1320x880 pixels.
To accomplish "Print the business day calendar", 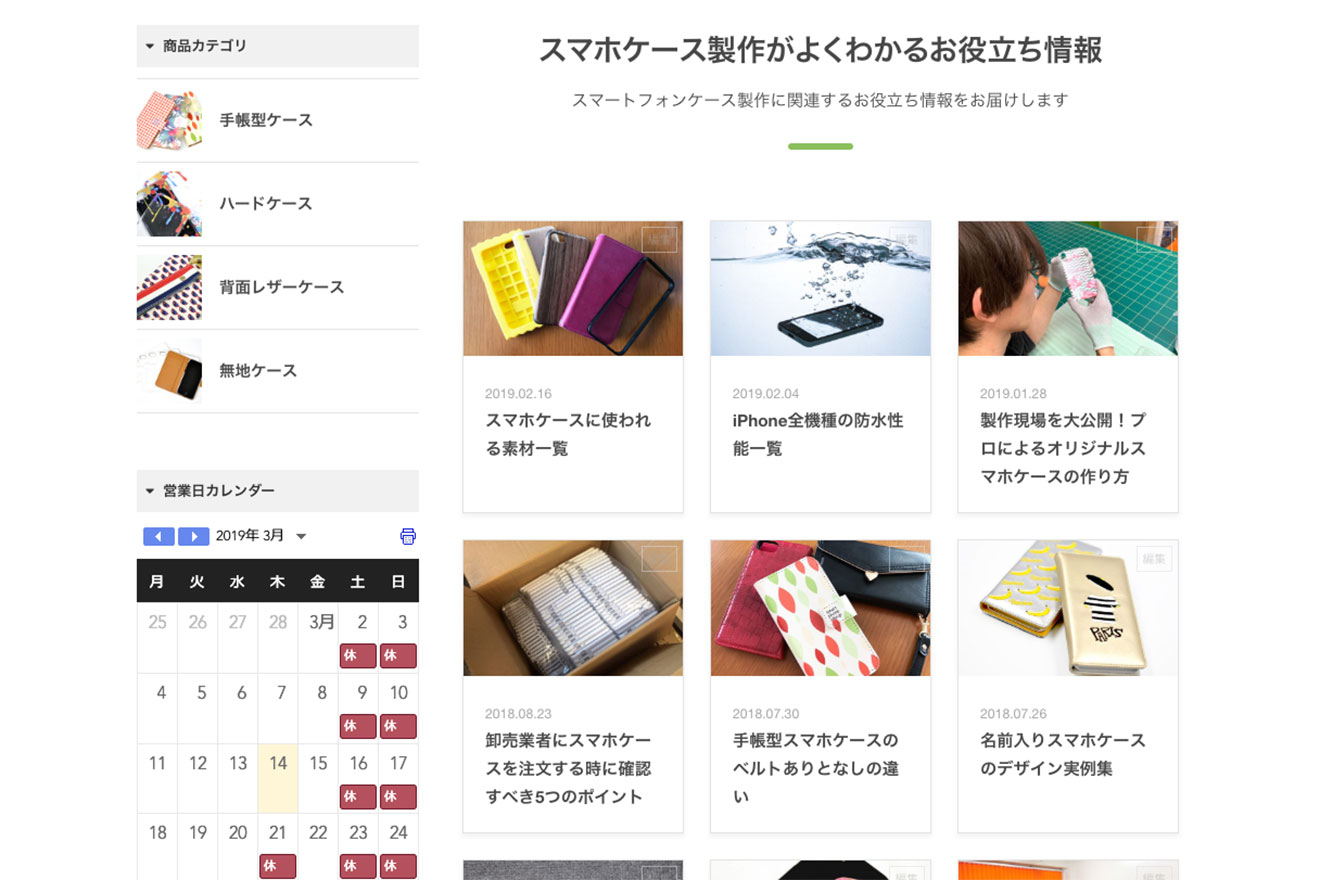I will tap(407, 536).
